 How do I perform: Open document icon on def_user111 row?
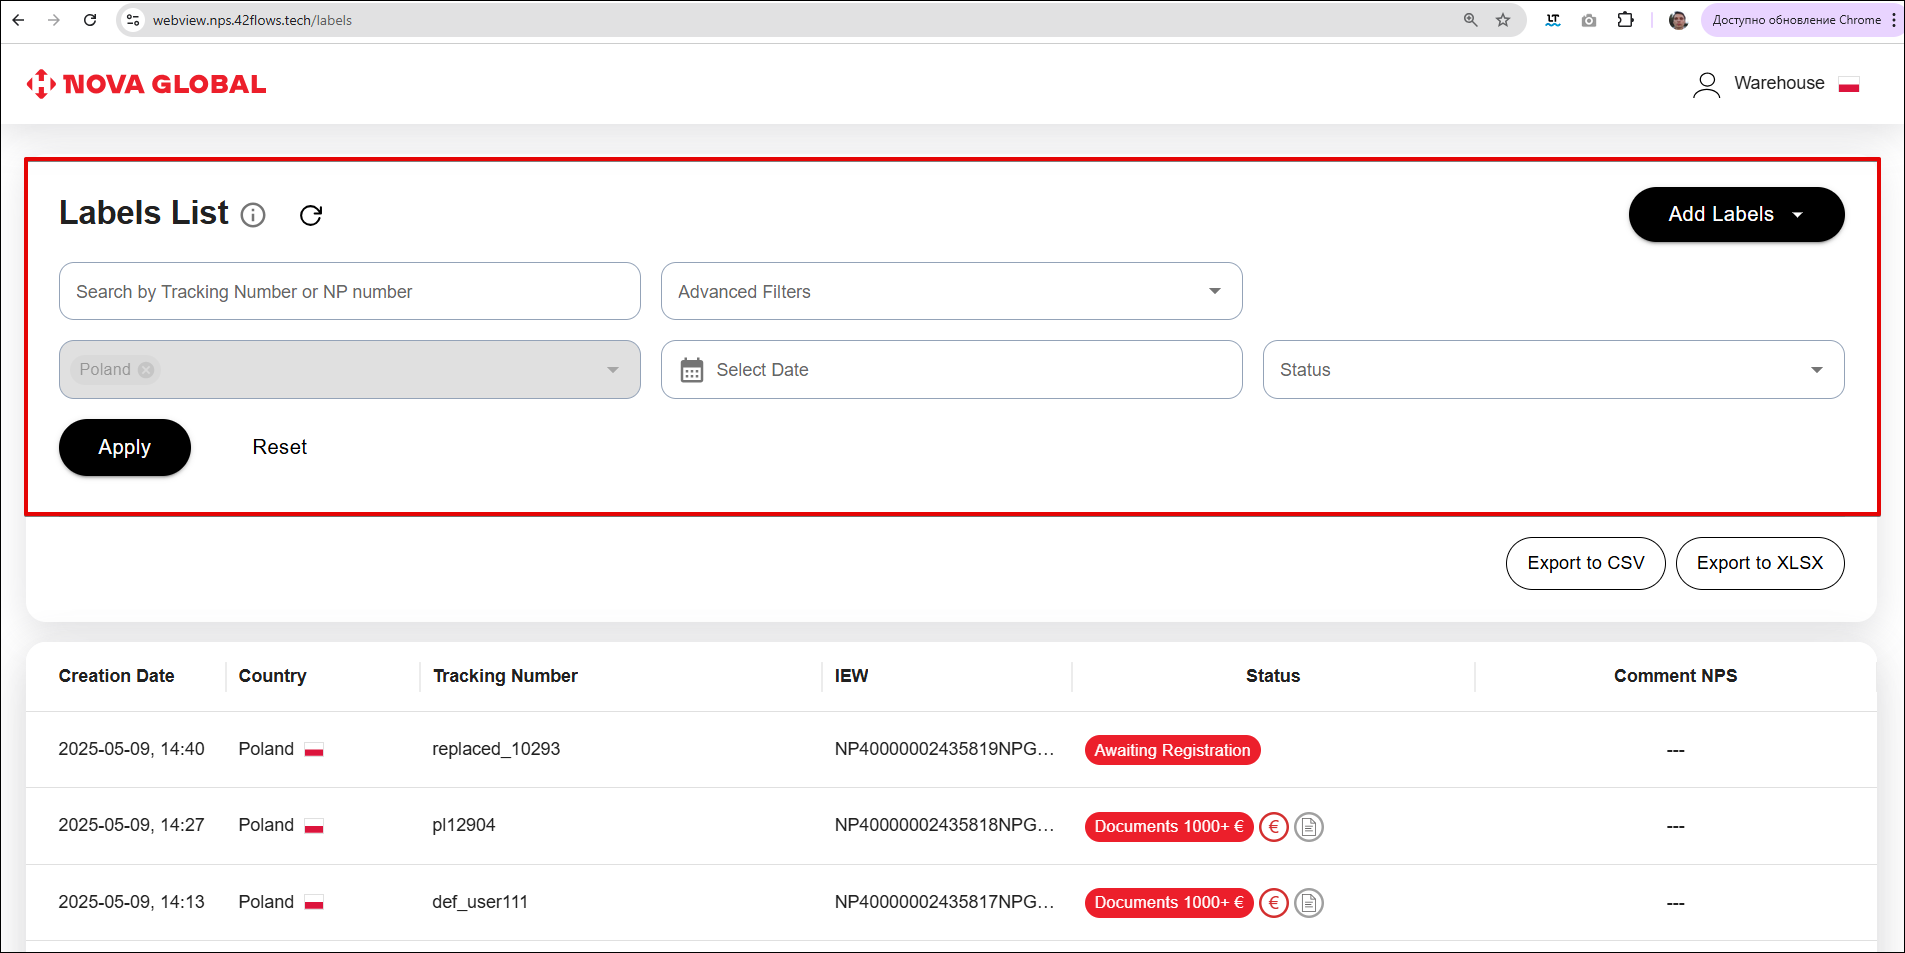tap(1308, 903)
